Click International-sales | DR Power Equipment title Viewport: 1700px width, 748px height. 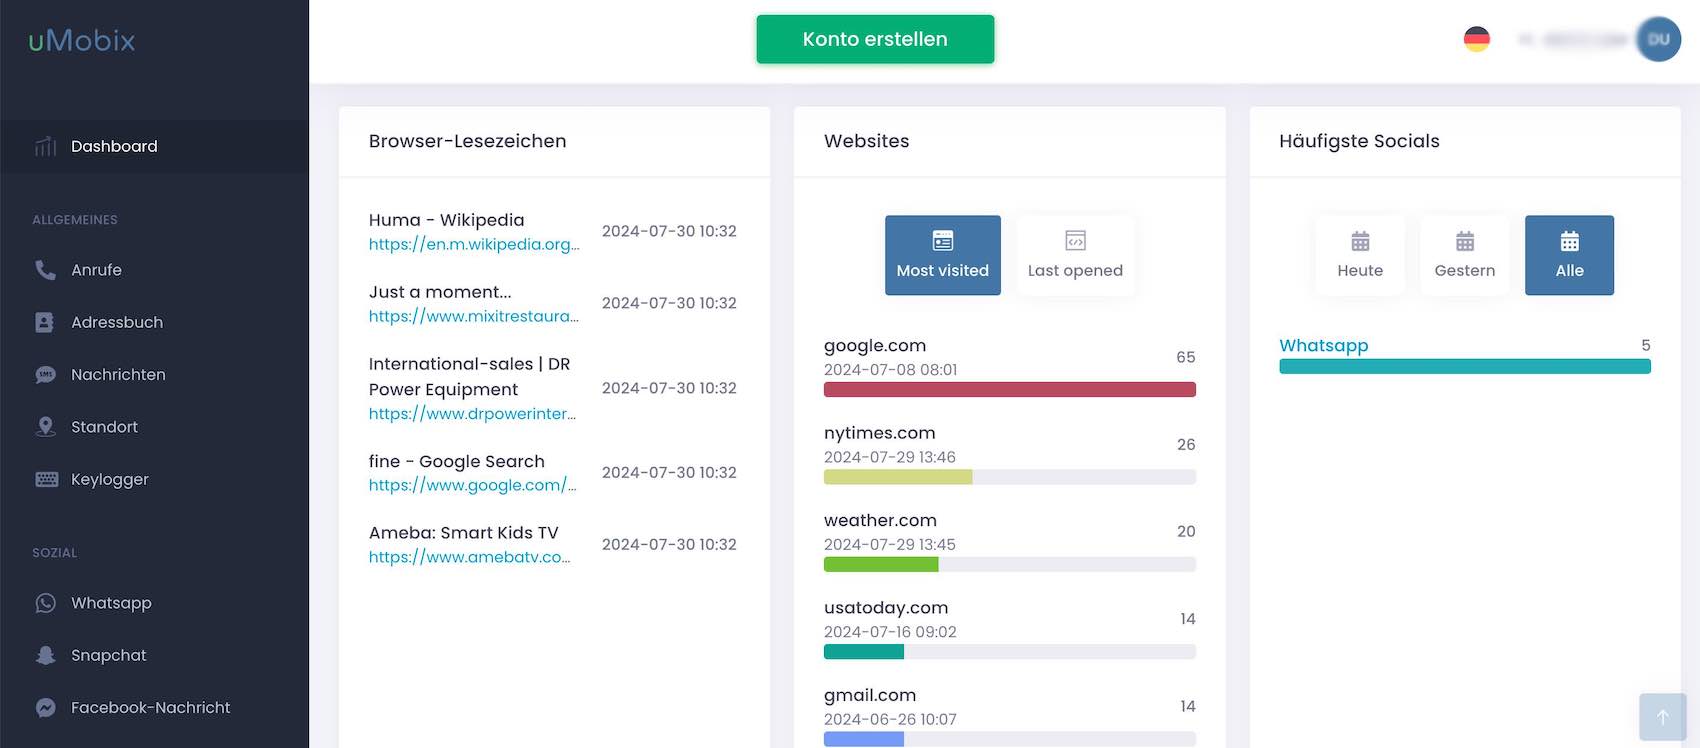(x=469, y=377)
